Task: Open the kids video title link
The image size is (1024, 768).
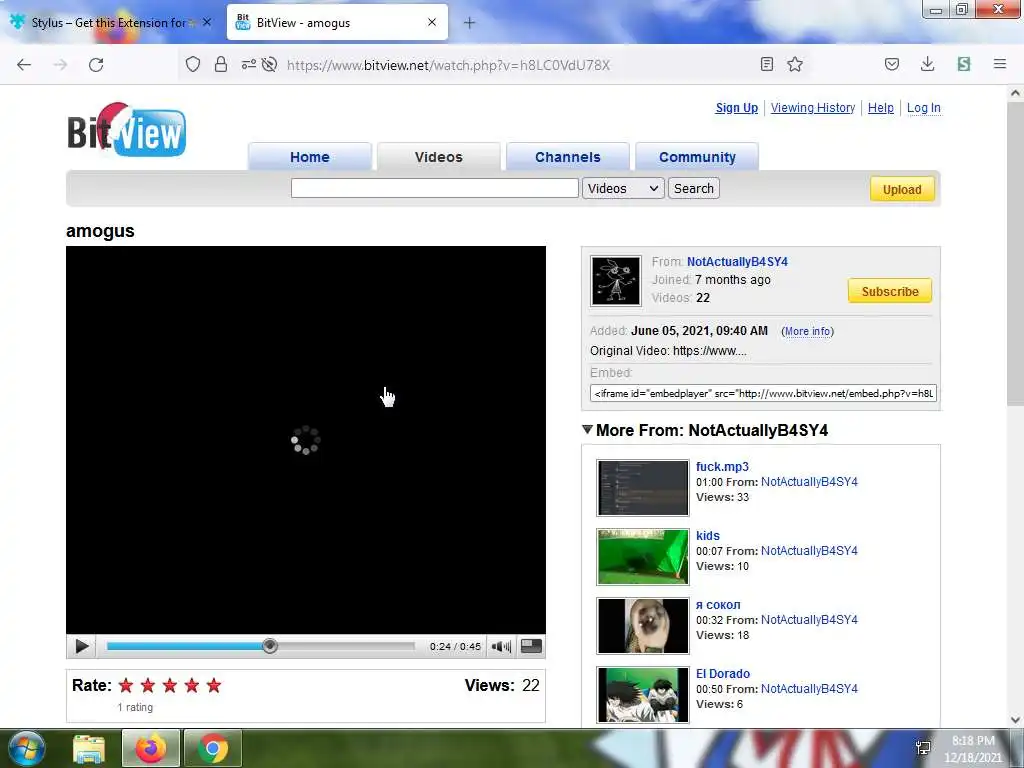Action: click(707, 536)
